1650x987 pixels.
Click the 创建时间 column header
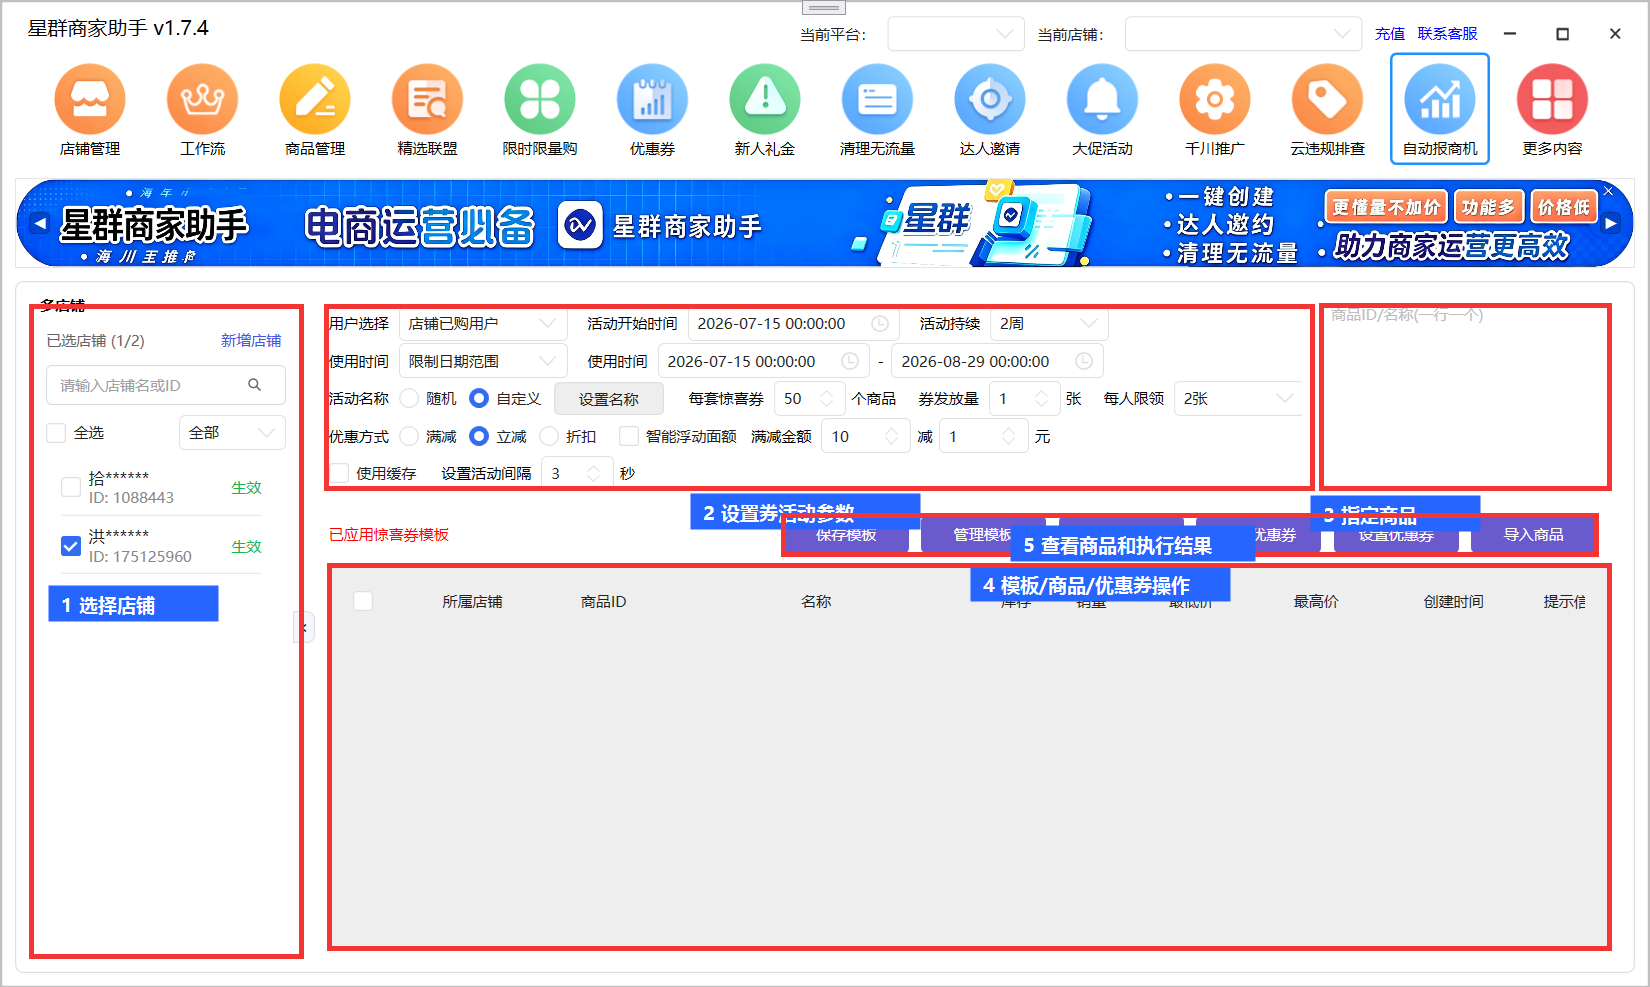(1454, 602)
